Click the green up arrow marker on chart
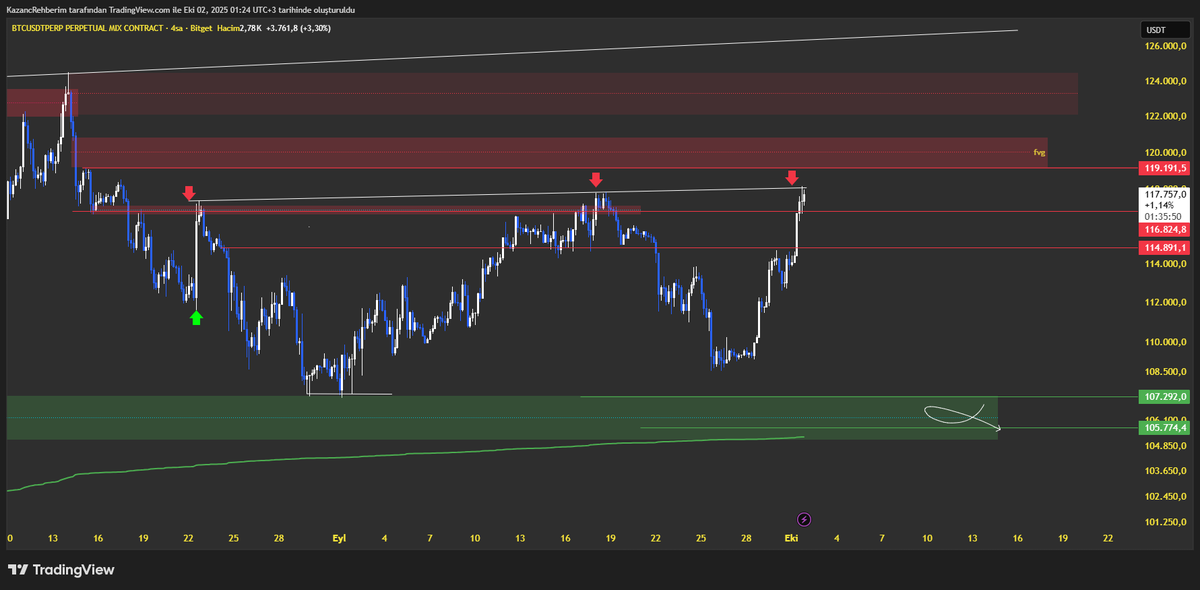Image resolution: width=1200 pixels, height=590 pixels. click(x=196, y=318)
